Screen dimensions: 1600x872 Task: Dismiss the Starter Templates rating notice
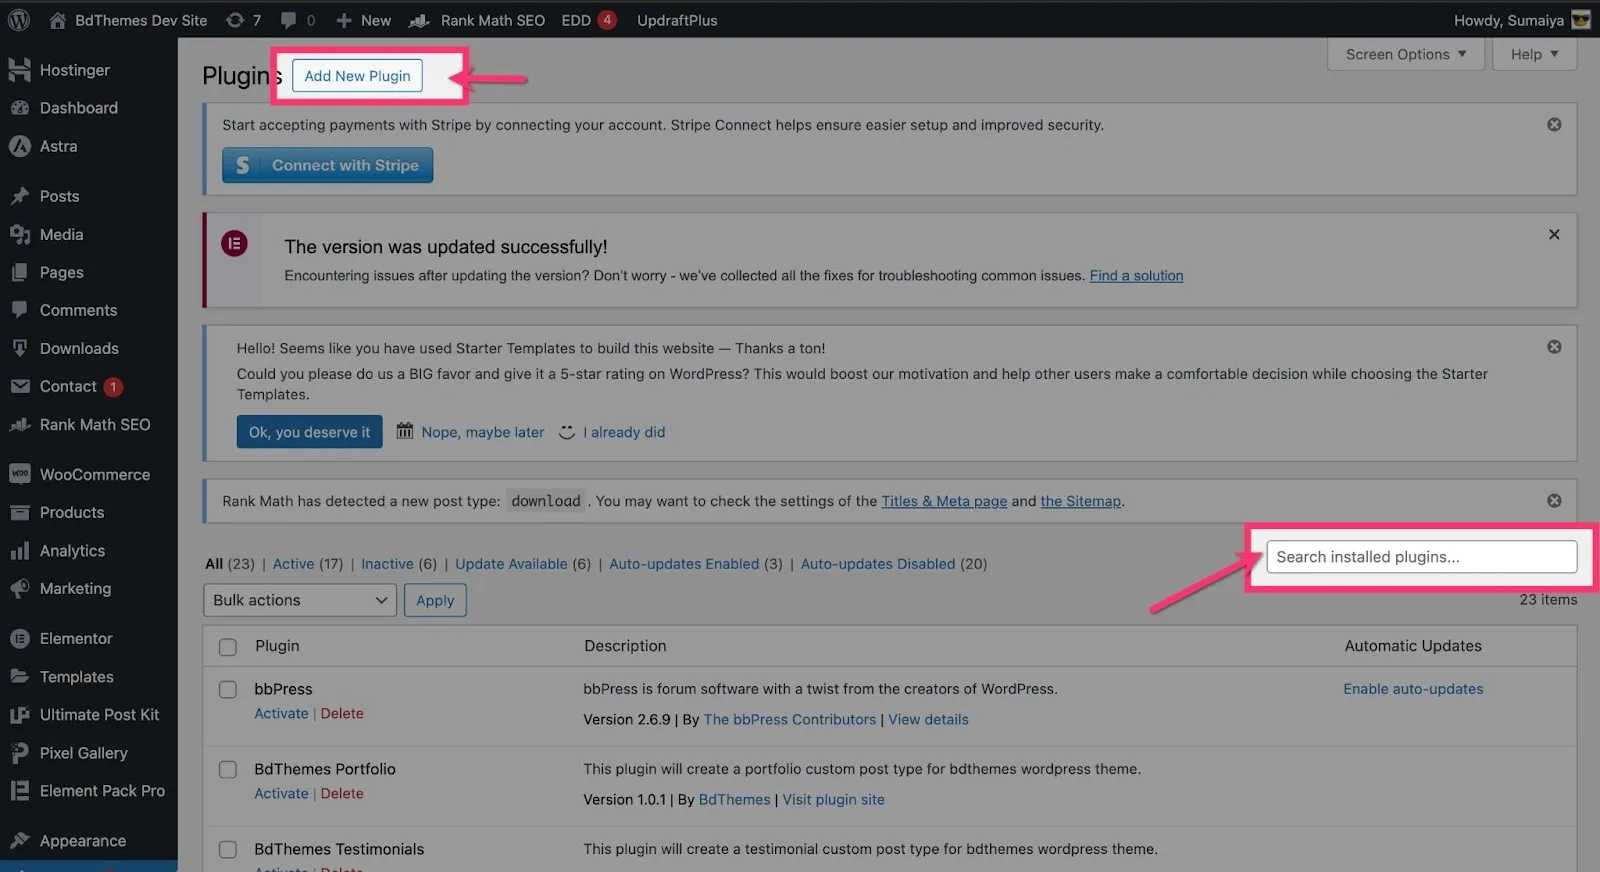tap(1554, 347)
